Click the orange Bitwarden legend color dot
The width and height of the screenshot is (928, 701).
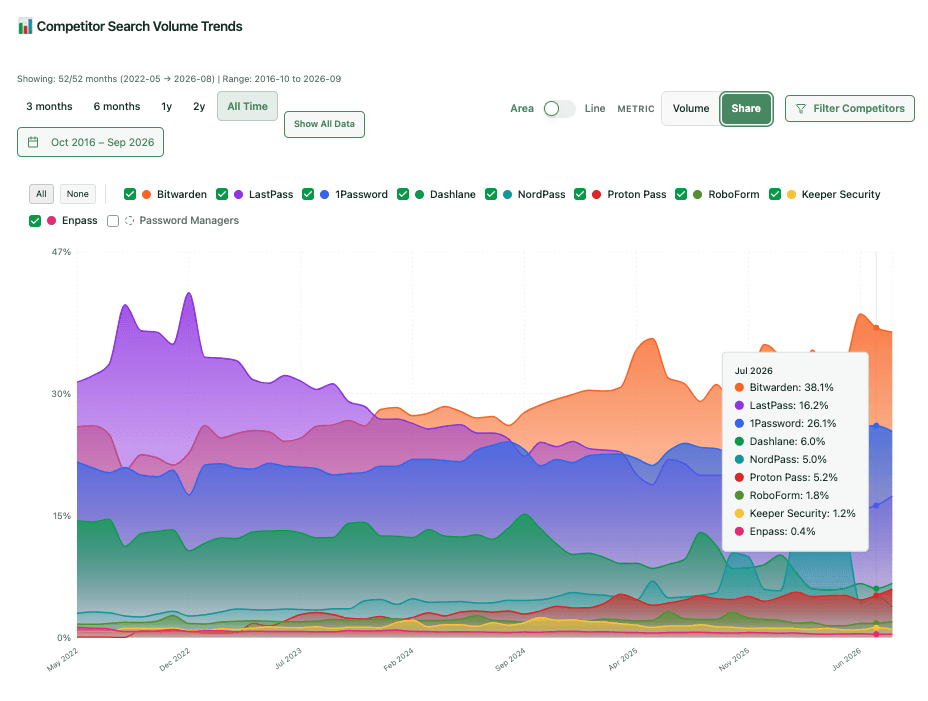(x=146, y=194)
